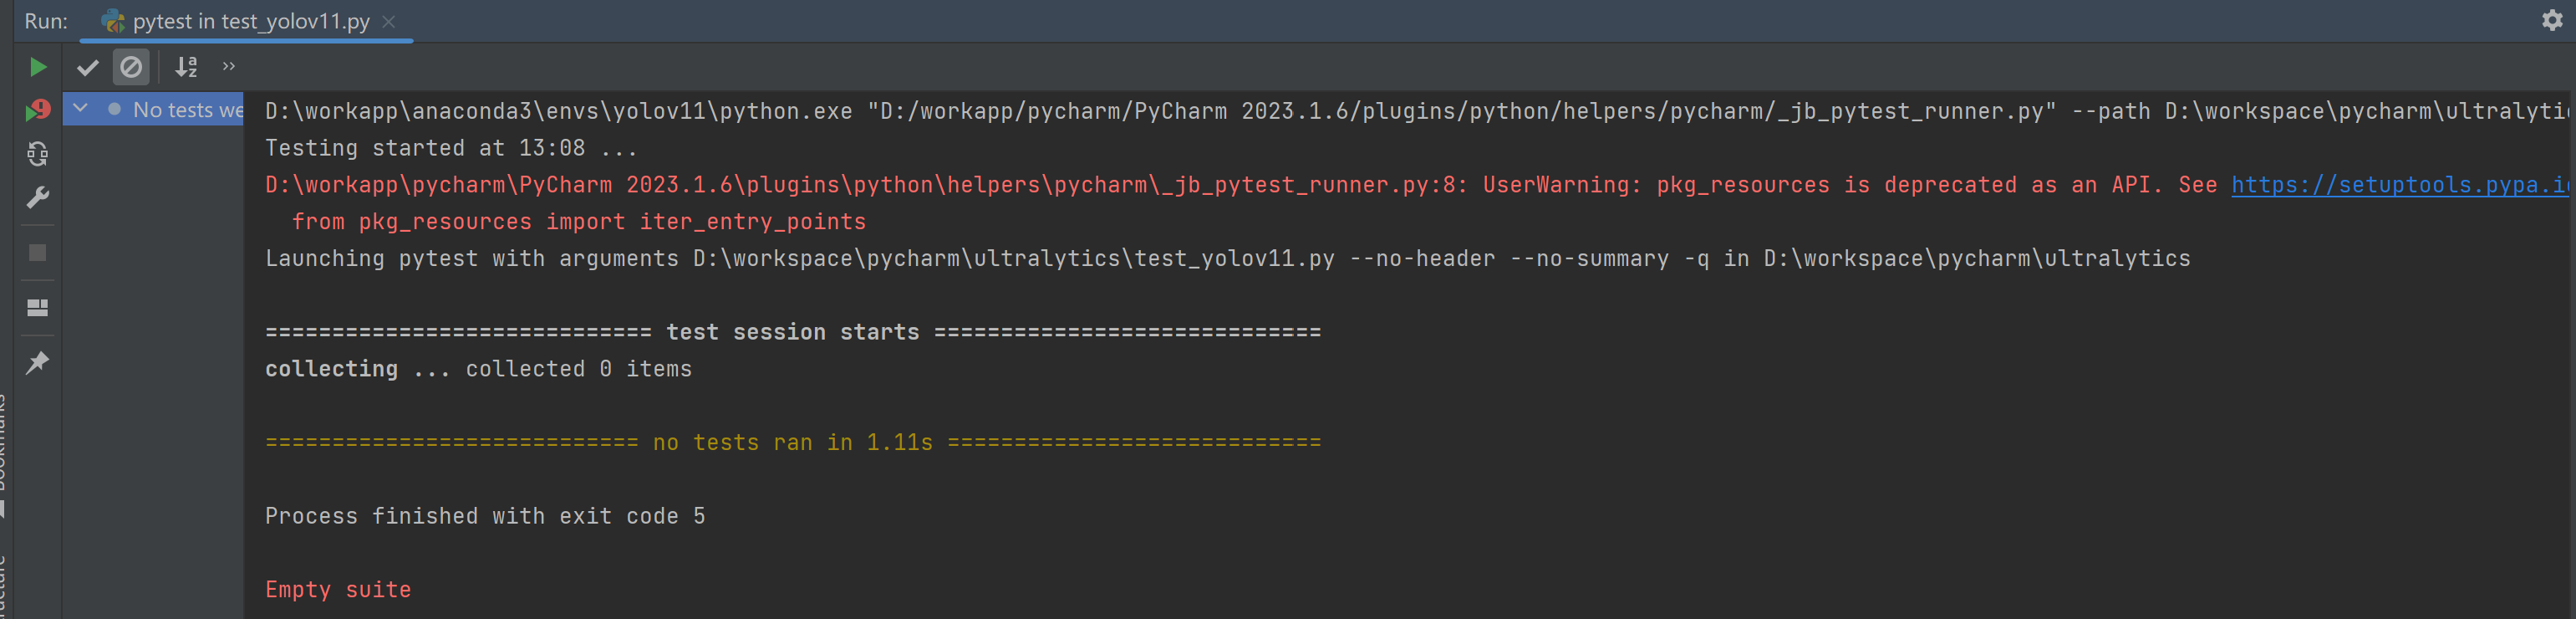Toggle Show Passed checkmark filter
2576x619 pixels.
pos(88,67)
